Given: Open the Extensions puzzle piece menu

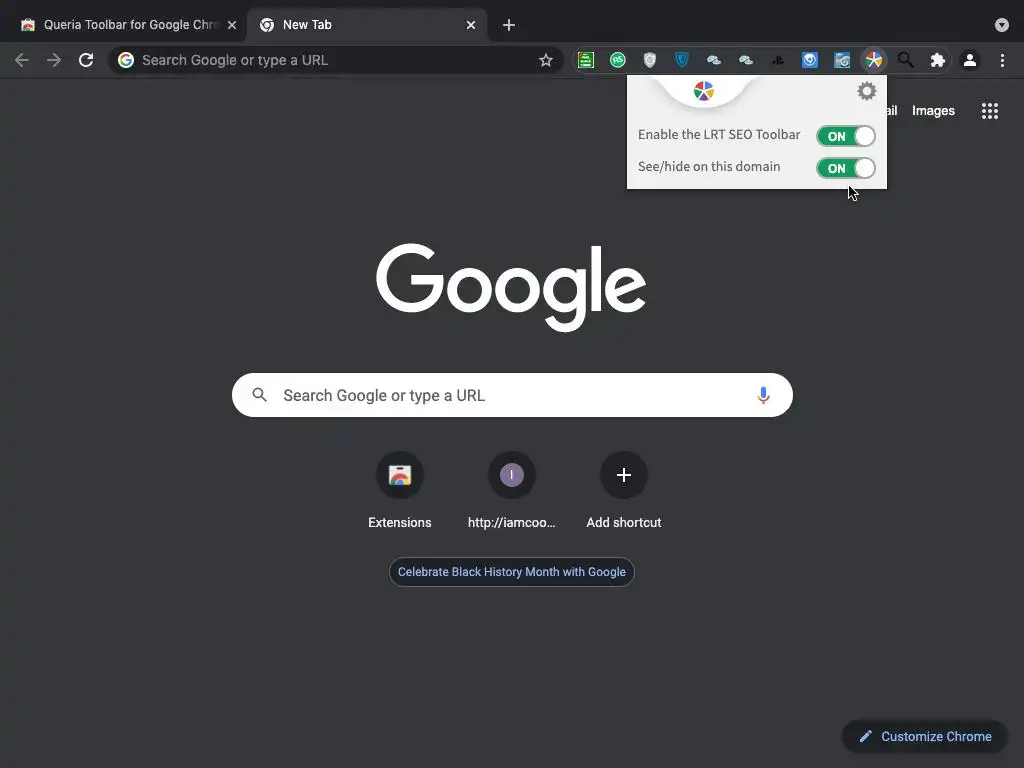Looking at the screenshot, I should [x=938, y=60].
